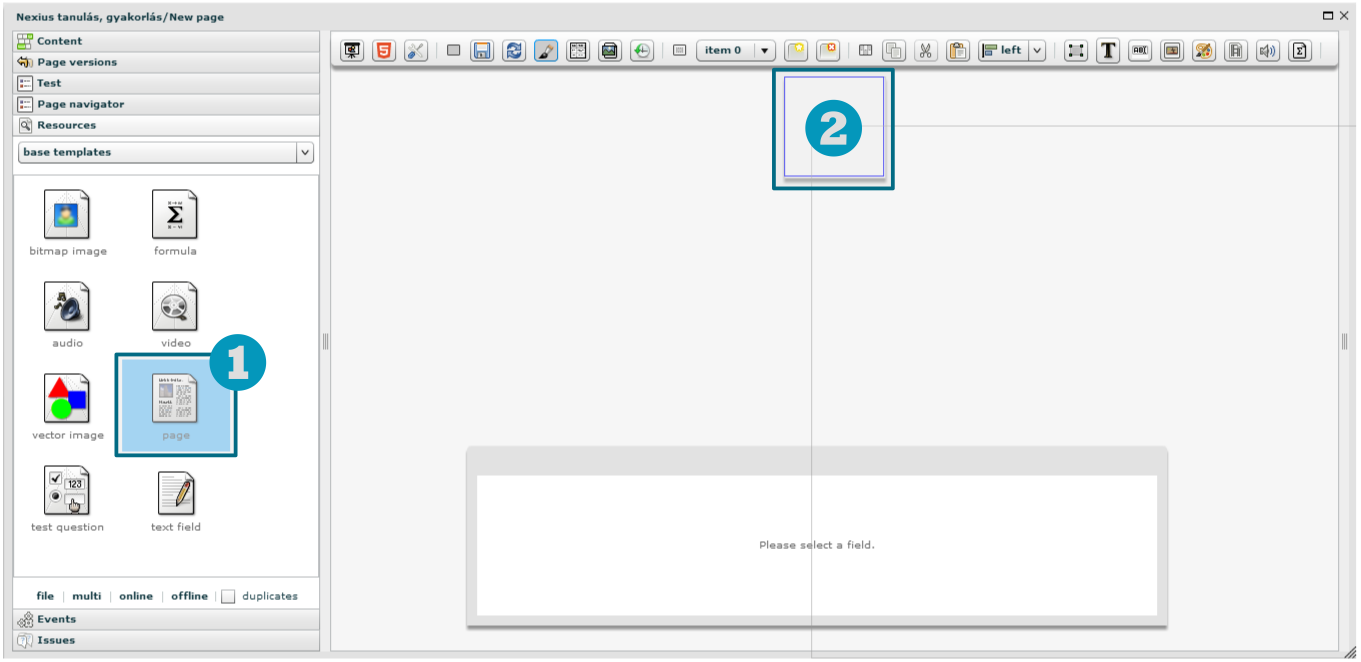Open the paint palette icon in the toolbar
The image size is (1361, 662).
tap(1204, 50)
